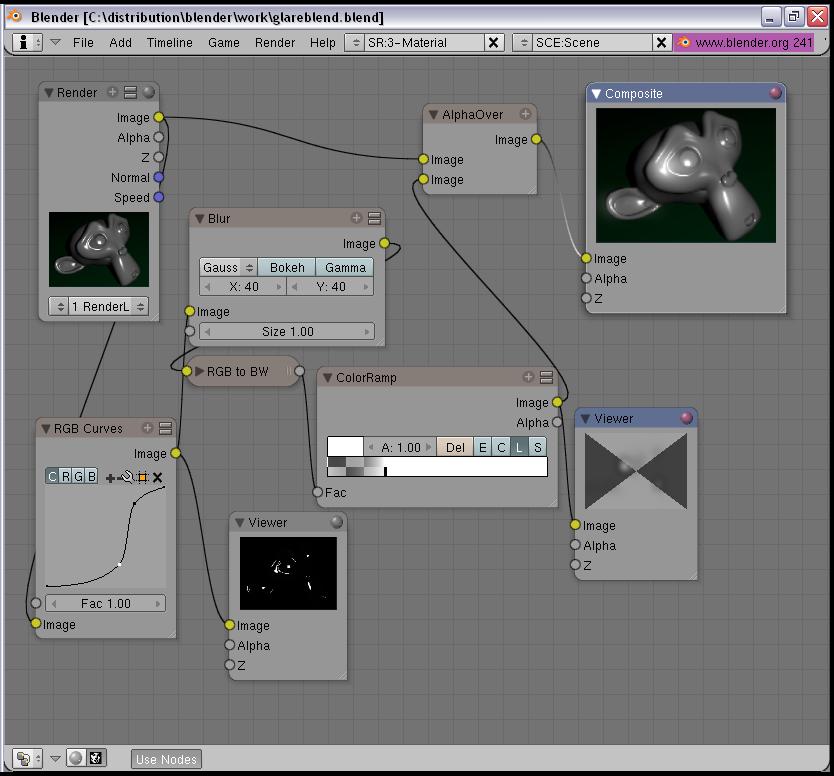Click the Composite node sphere icon
This screenshot has height=776, width=834.
click(x=775, y=93)
